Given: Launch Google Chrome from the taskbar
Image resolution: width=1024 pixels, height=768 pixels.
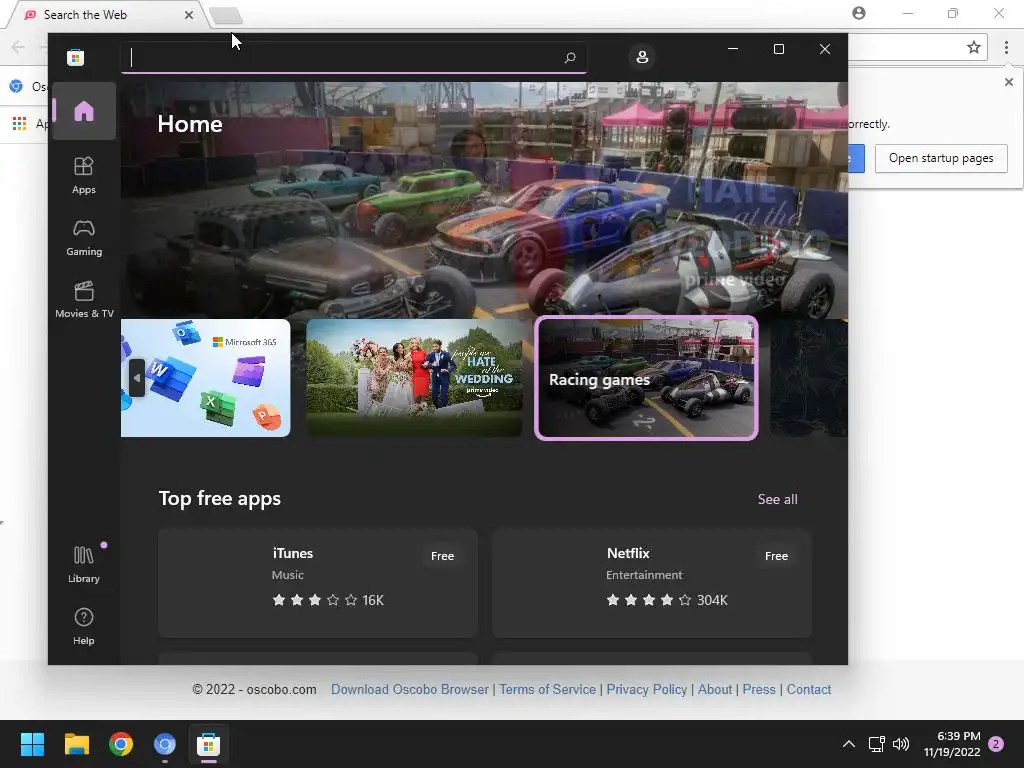Looking at the screenshot, I should pyautogui.click(x=121, y=744).
